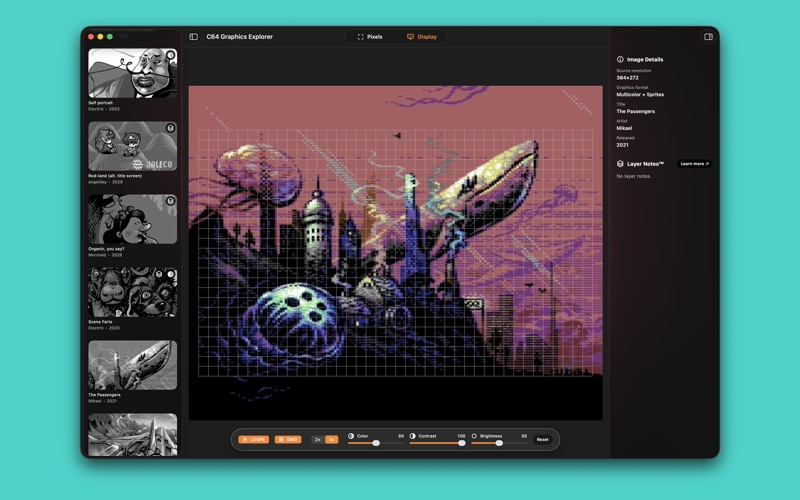Screen dimensions: 800x500
Task: Click the 384×272 source resolution value
Action: coord(627,78)
